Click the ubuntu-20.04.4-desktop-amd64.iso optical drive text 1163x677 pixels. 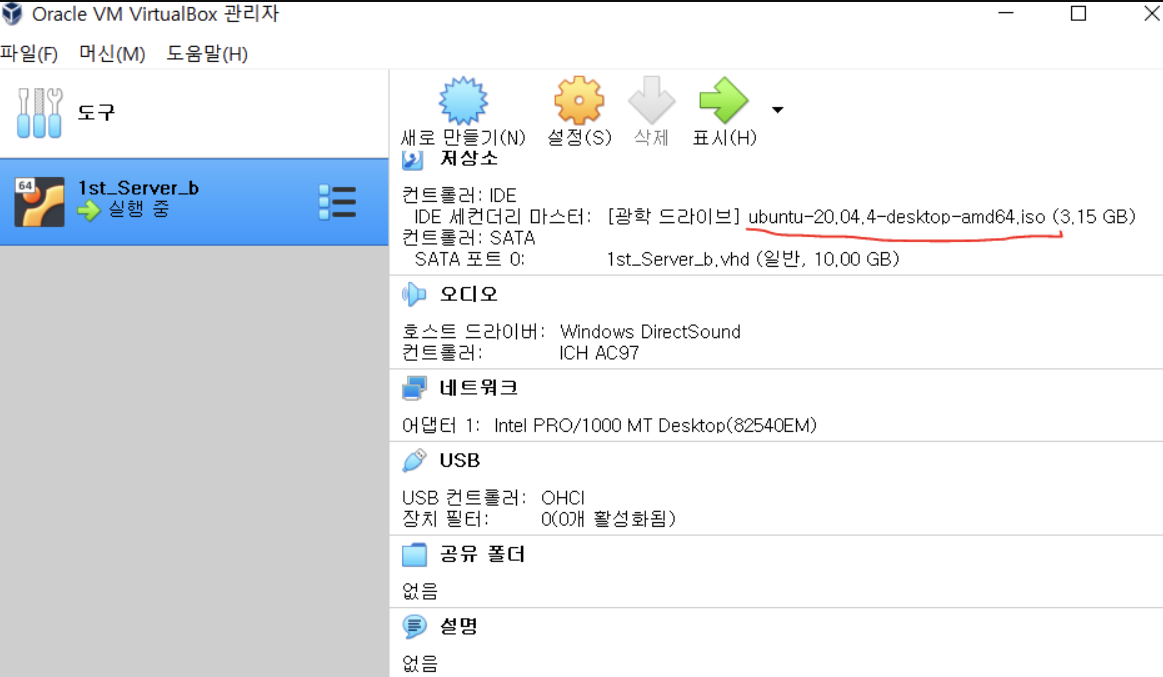[896, 217]
